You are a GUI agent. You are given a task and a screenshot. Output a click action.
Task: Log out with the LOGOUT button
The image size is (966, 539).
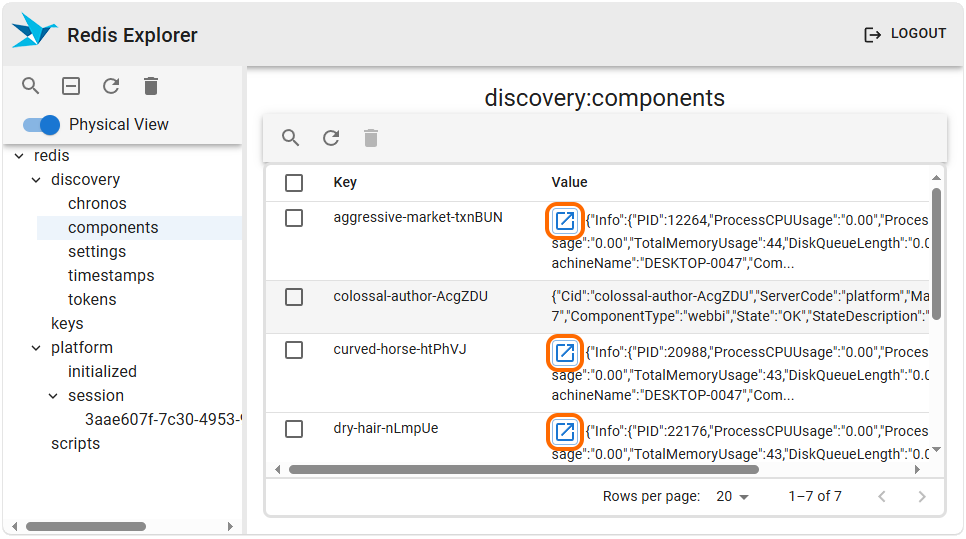(x=905, y=34)
